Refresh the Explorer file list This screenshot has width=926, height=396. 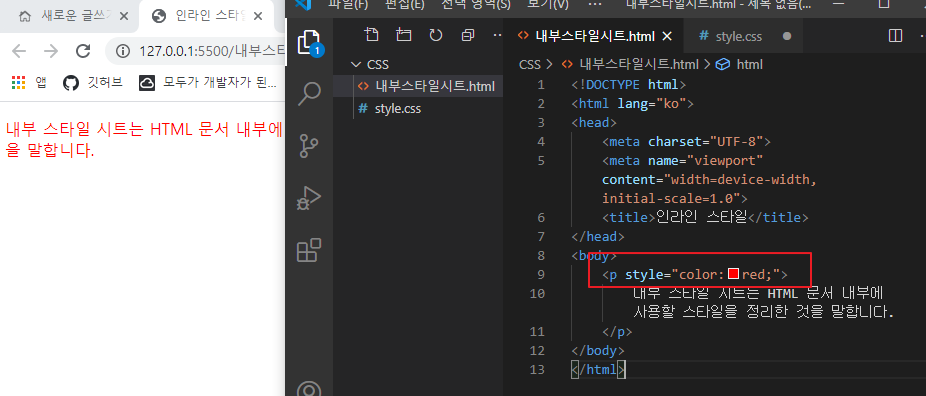point(436,36)
